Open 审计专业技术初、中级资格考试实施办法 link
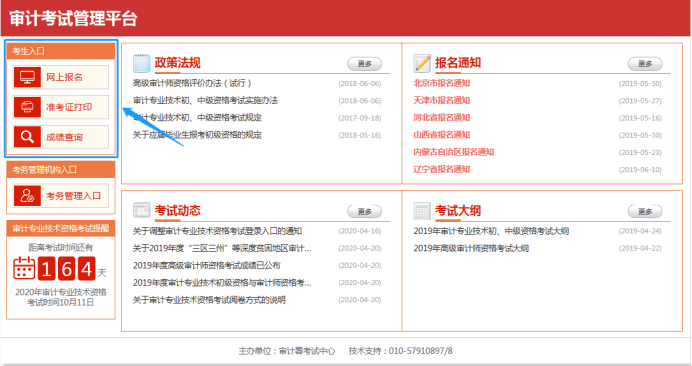The image size is (692, 366). pos(205,100)
